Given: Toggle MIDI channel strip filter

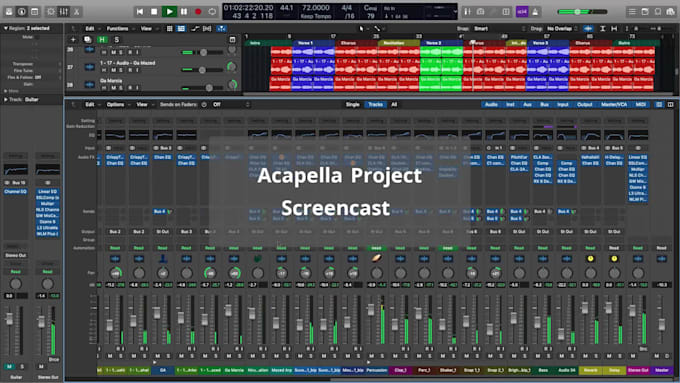Looking at the screenshot, I should coord(641,105).
